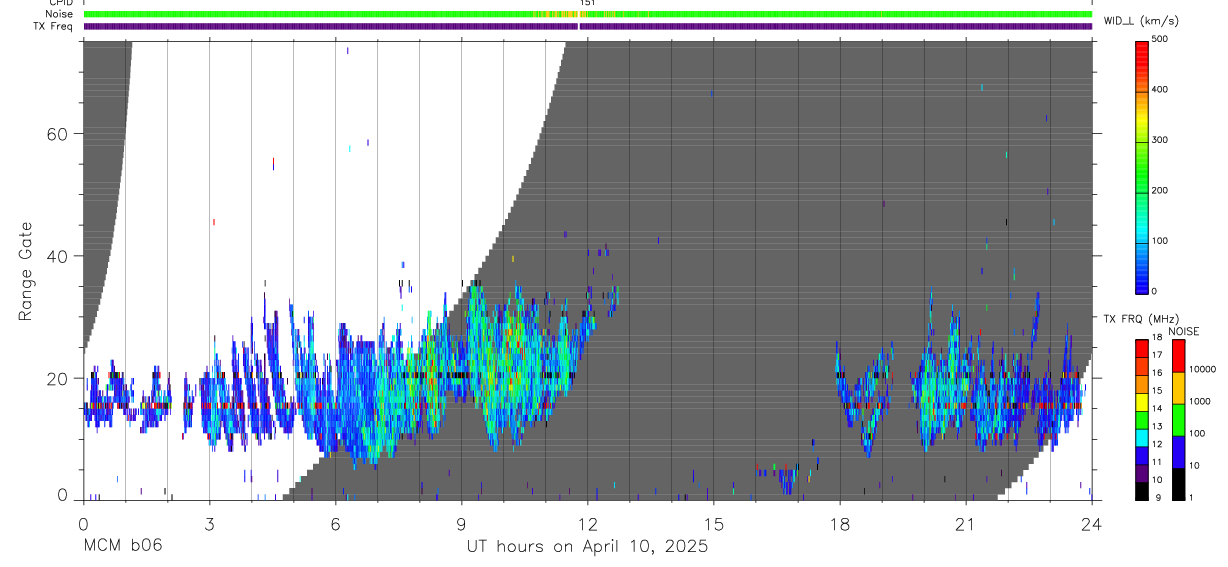This screenshot has height=567, width=1228.
Task: Pick the green 13–14 MHz frequency swatch
Action: 1143,420
